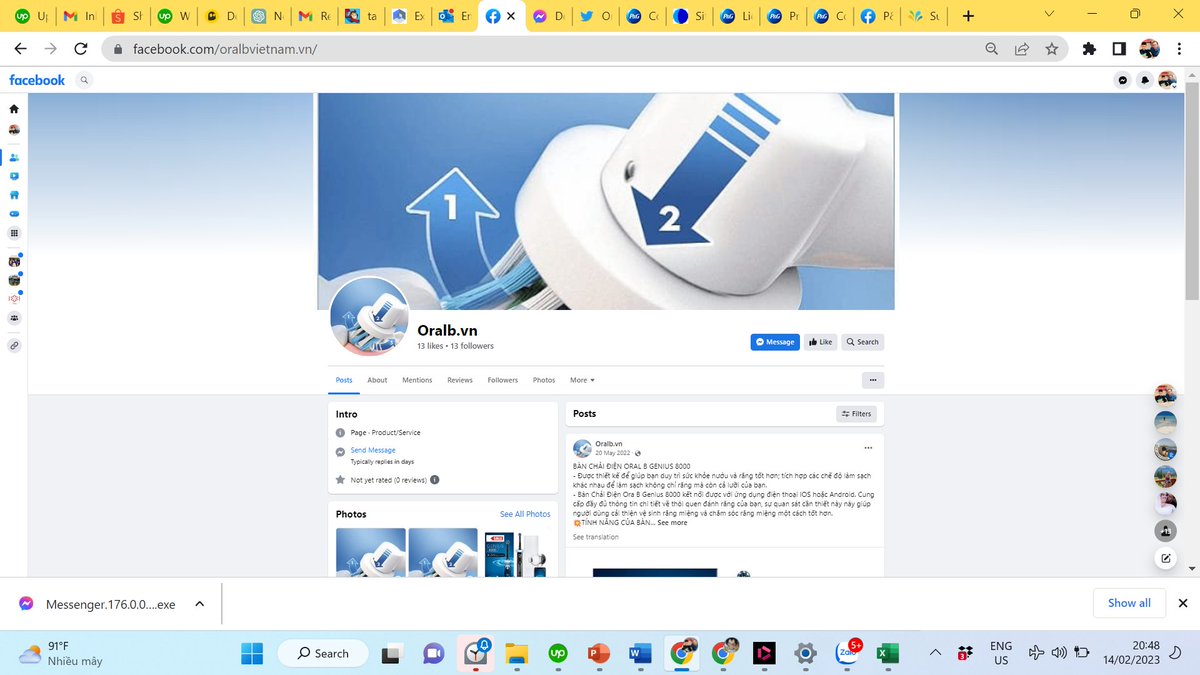The image size is (1200, 675).
Task: Open notifications bell in Facebook header
Action: 1144,80
